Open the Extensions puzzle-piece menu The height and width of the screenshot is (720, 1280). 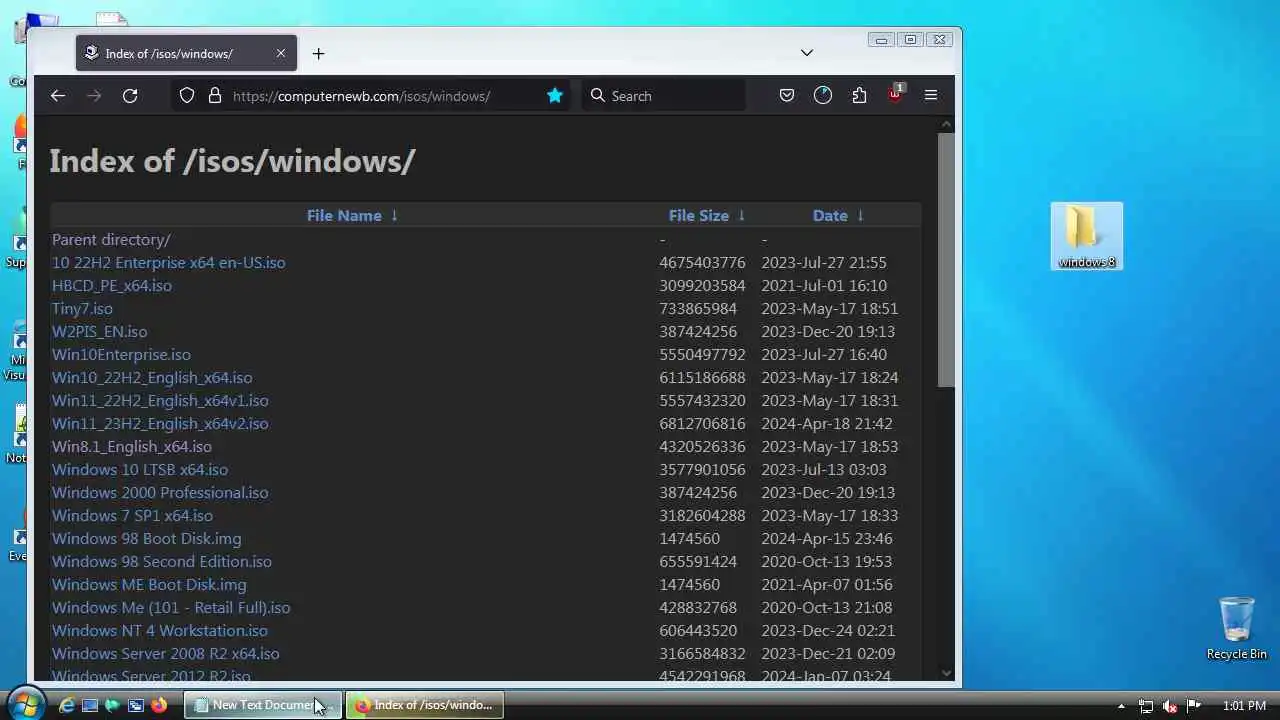pyautogui.click(x=859, y=96)
